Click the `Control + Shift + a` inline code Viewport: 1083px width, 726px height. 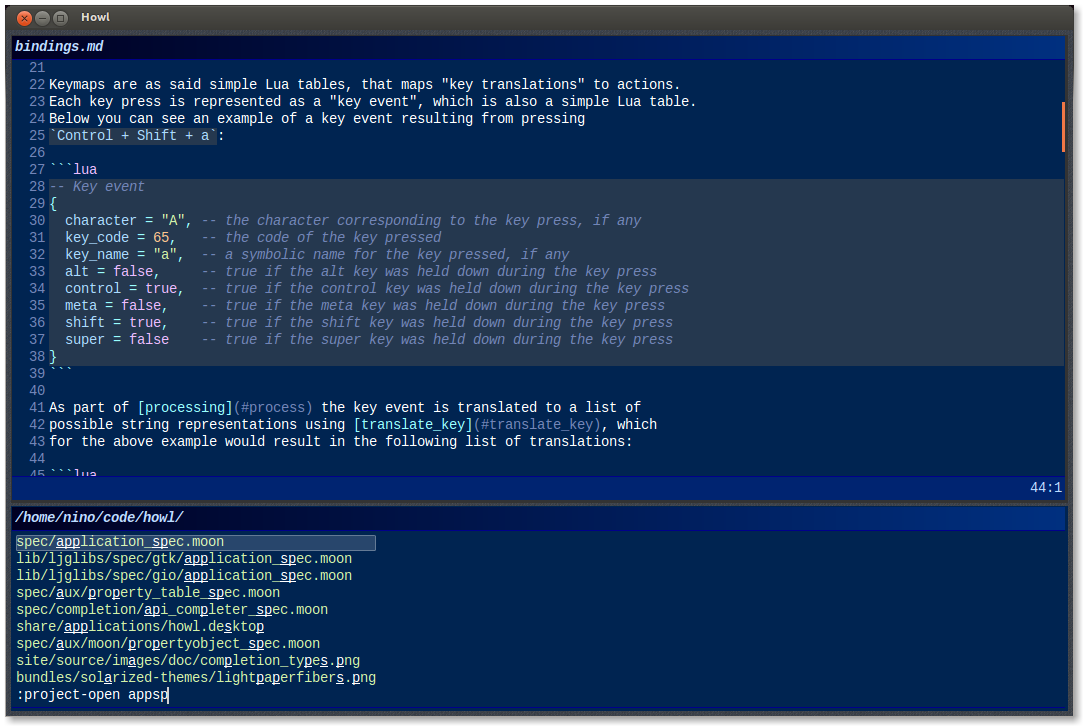click(133, 135)
